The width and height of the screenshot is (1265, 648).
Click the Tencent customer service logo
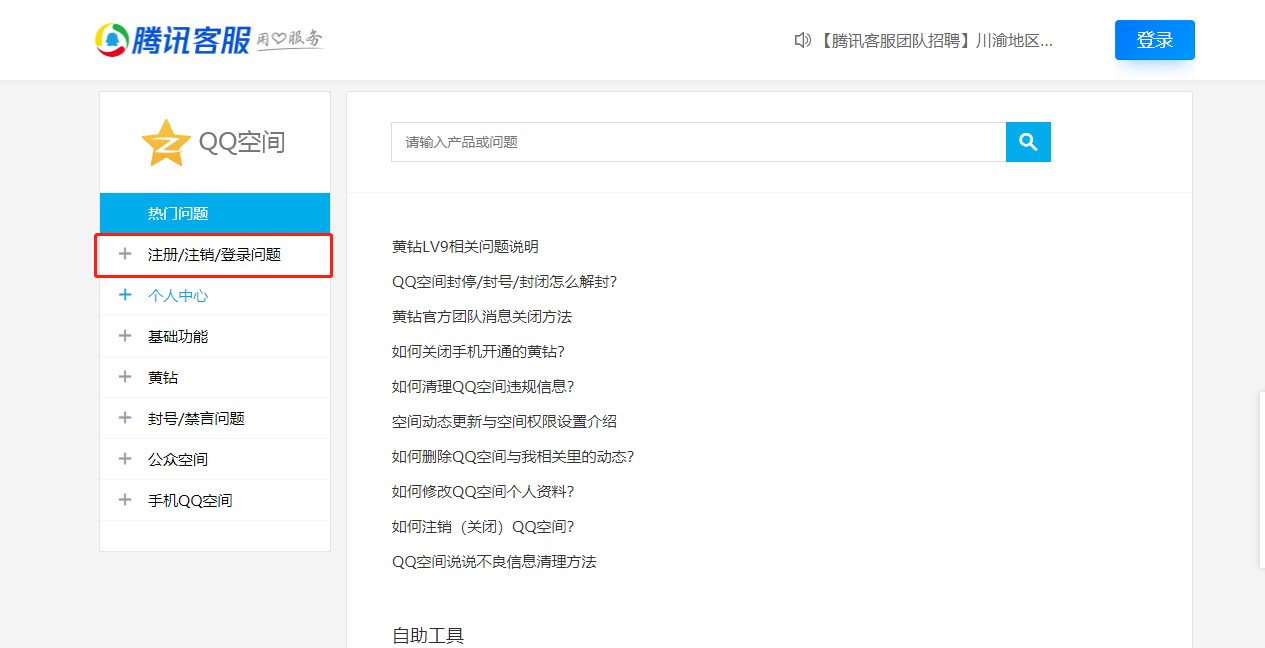tap(172, 39)
